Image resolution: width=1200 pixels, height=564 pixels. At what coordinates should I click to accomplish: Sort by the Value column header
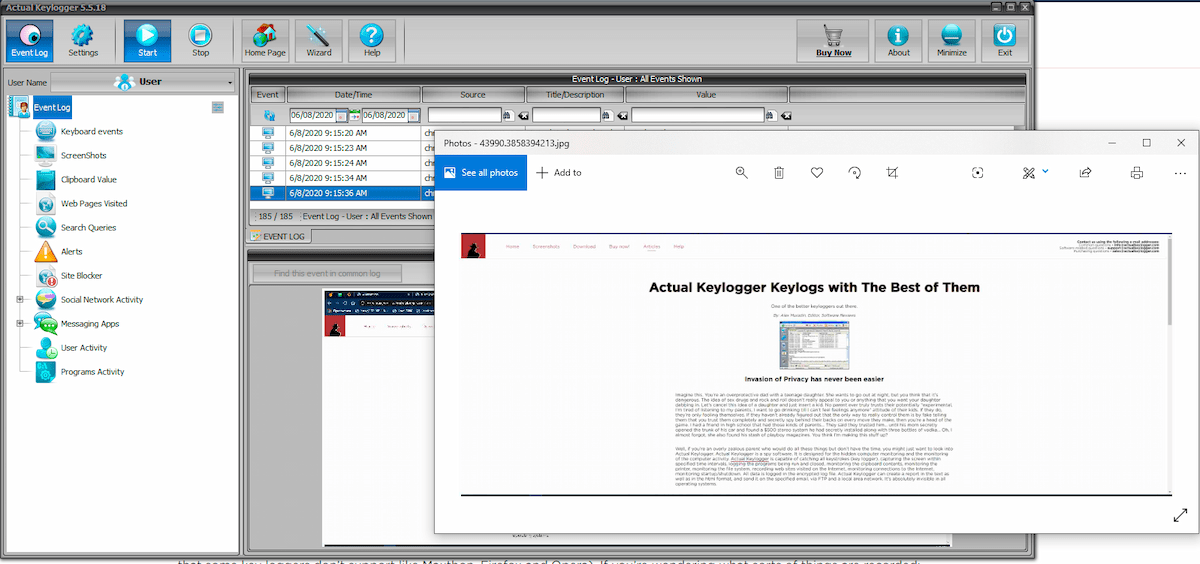click(x=706, y=95)
